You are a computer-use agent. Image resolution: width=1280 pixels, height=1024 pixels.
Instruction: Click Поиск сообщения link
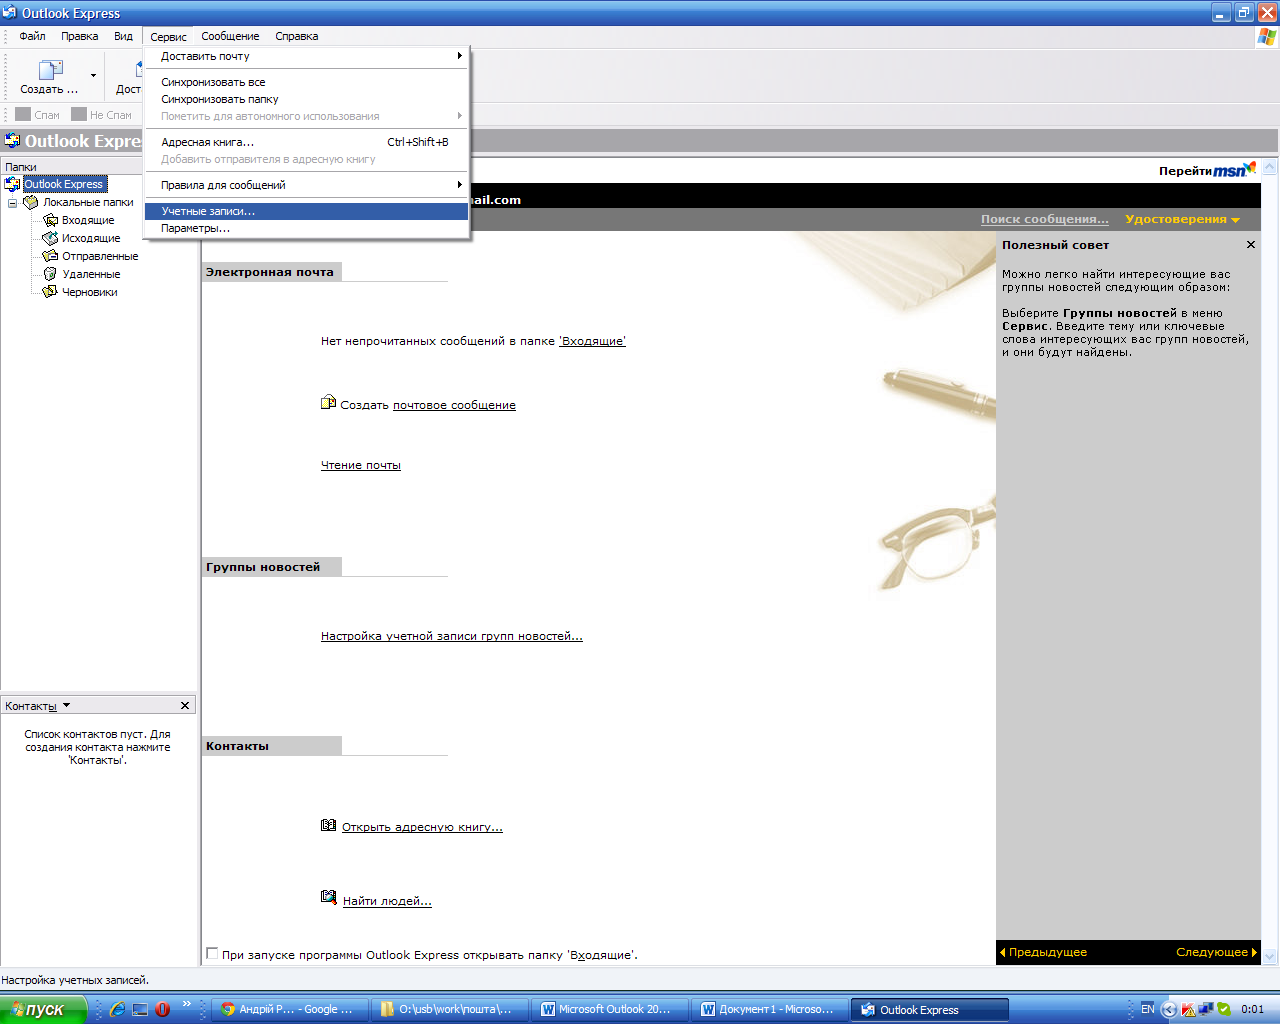pos(1044,219)
